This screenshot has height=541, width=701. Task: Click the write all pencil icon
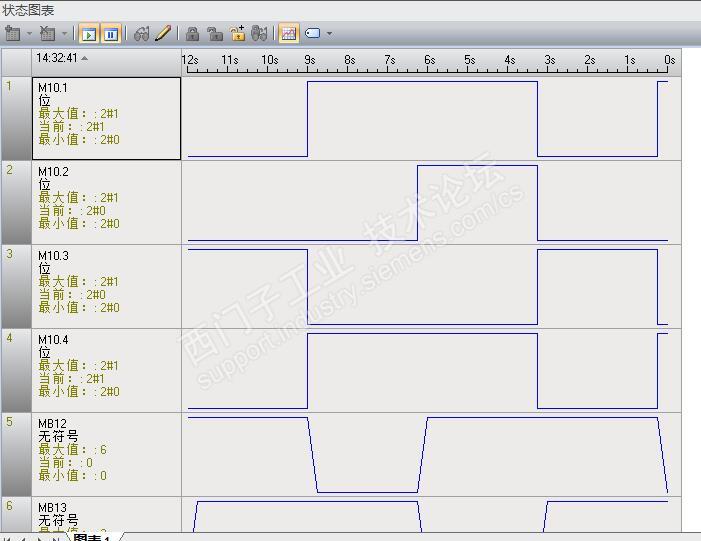pos(163,34)
